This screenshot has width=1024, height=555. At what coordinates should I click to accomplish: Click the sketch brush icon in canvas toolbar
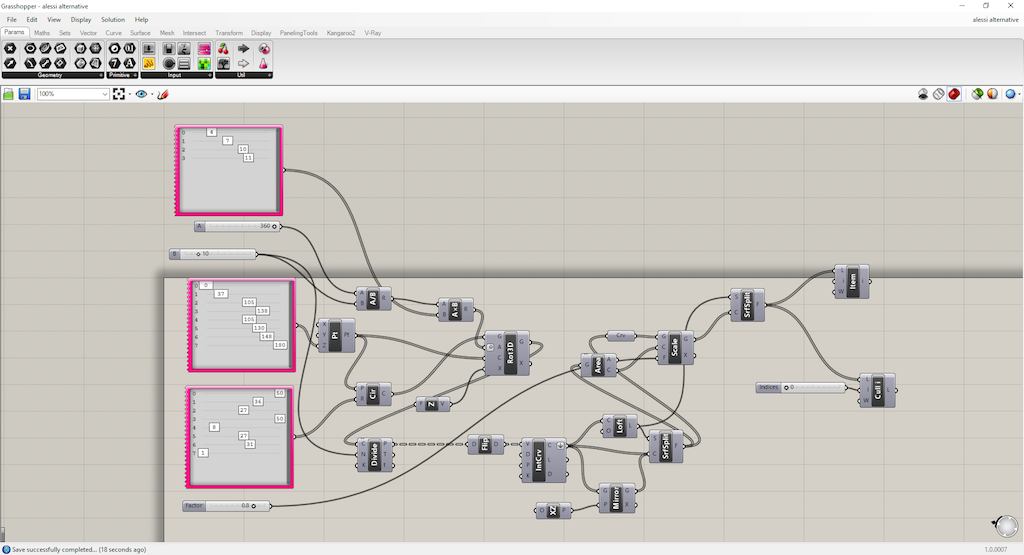(163, 94)
